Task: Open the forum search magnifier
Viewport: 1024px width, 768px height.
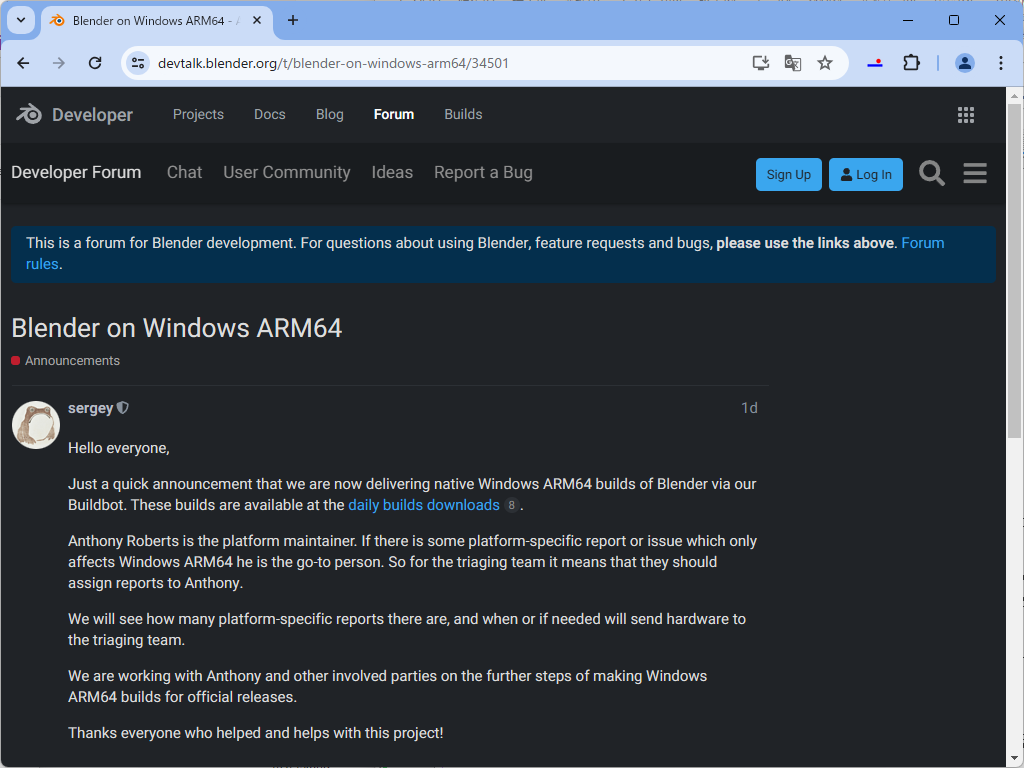Action: pos(932,174)
